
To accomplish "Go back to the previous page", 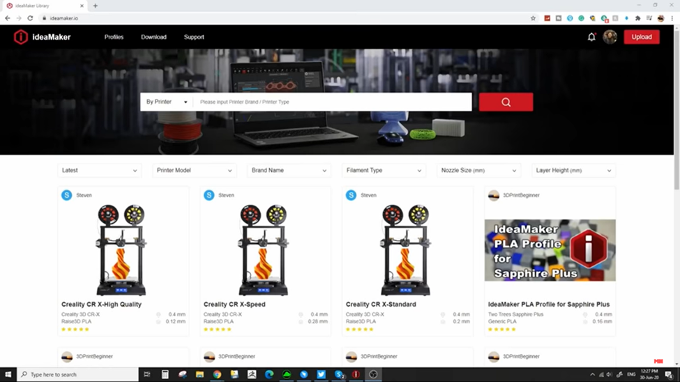I will (7, 18).
